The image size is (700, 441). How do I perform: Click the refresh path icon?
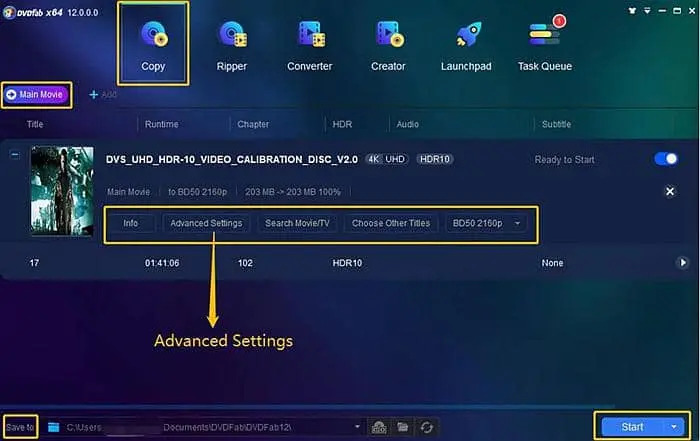(426, 427)
